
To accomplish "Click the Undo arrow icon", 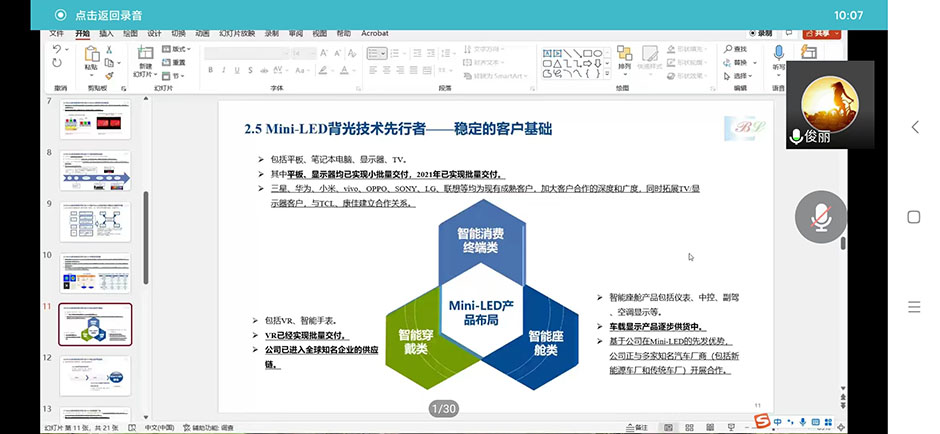I will click(56, 49).
